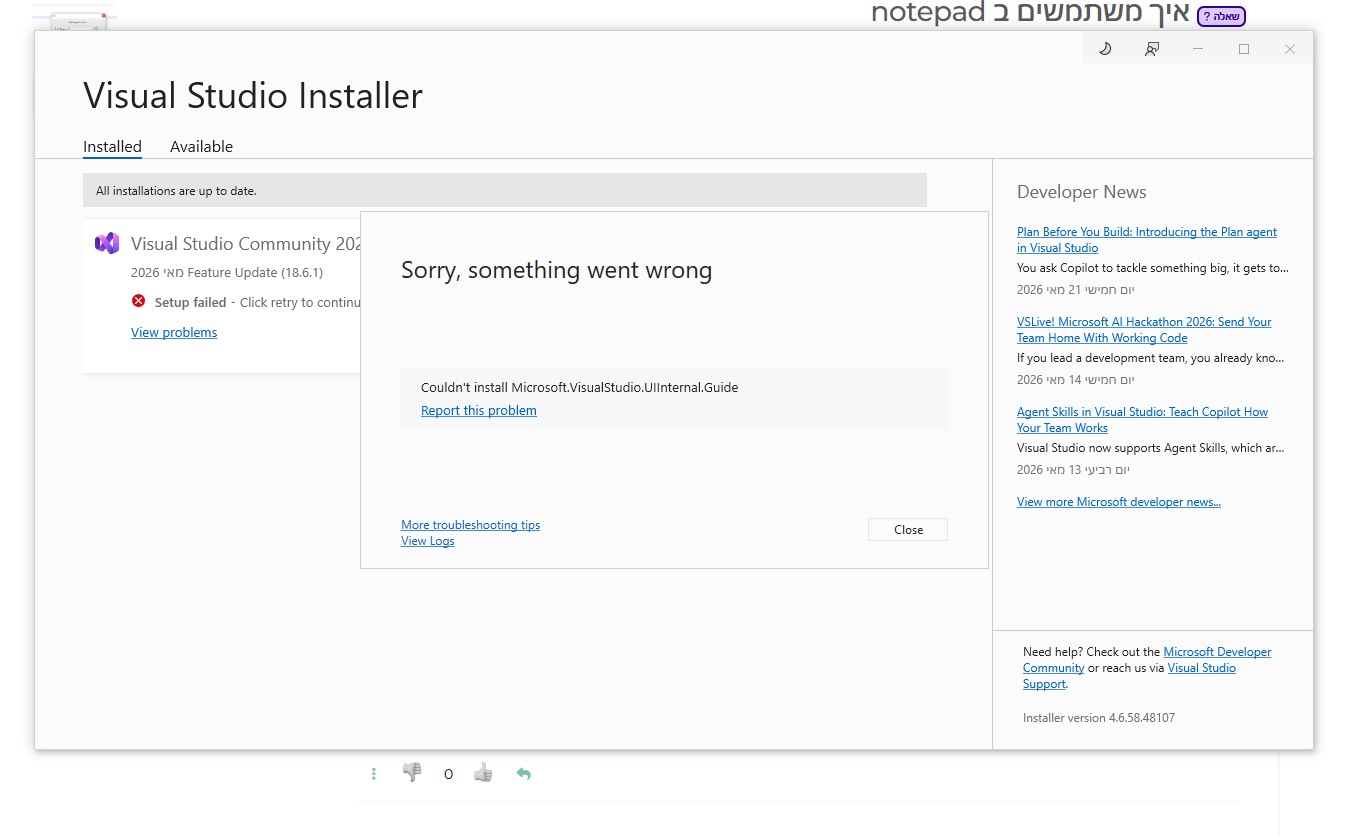Open the three-dot options menu on the web page
The image size is (1356, 836).
[x=373, y=773]
